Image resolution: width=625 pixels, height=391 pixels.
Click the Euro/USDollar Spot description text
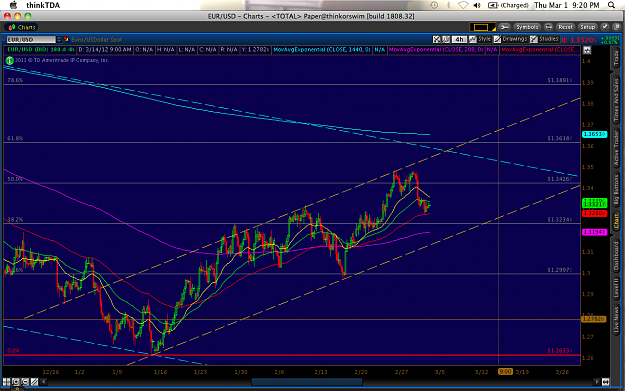pyautogui.click(x=96, y=39)
